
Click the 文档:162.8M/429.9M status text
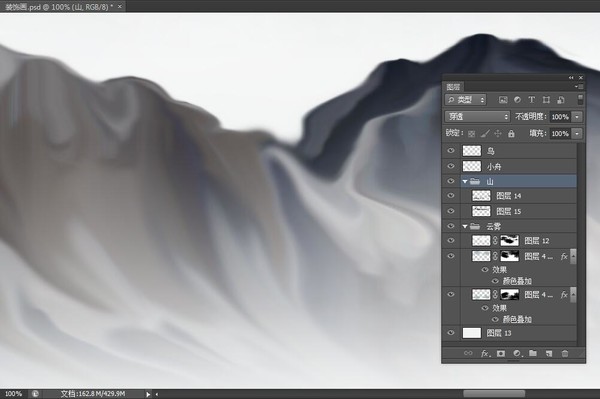click(x=93, y=394)
